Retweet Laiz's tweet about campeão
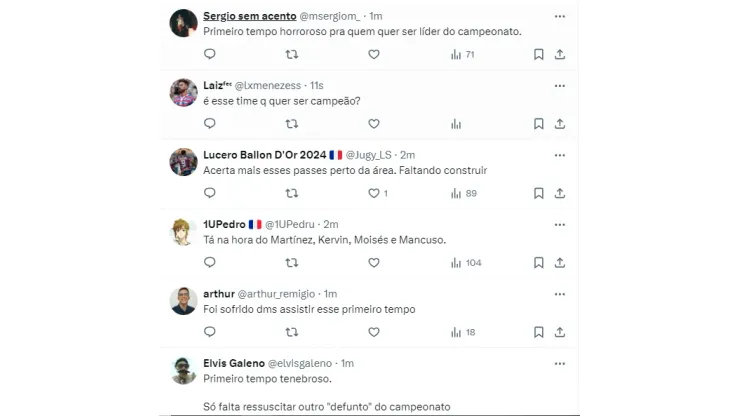The width and height of the screenshot is (740, 416). coord(292,124)
